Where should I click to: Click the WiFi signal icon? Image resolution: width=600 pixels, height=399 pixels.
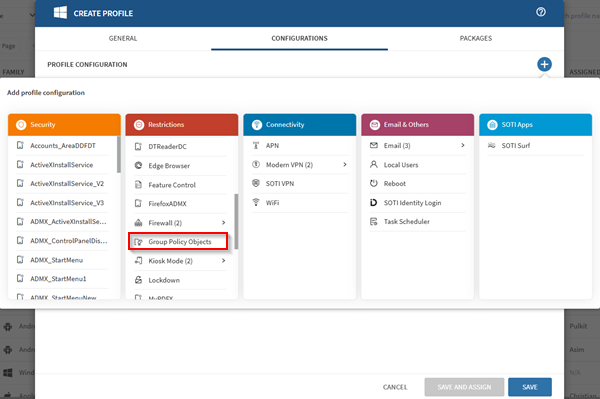point(256,202)
